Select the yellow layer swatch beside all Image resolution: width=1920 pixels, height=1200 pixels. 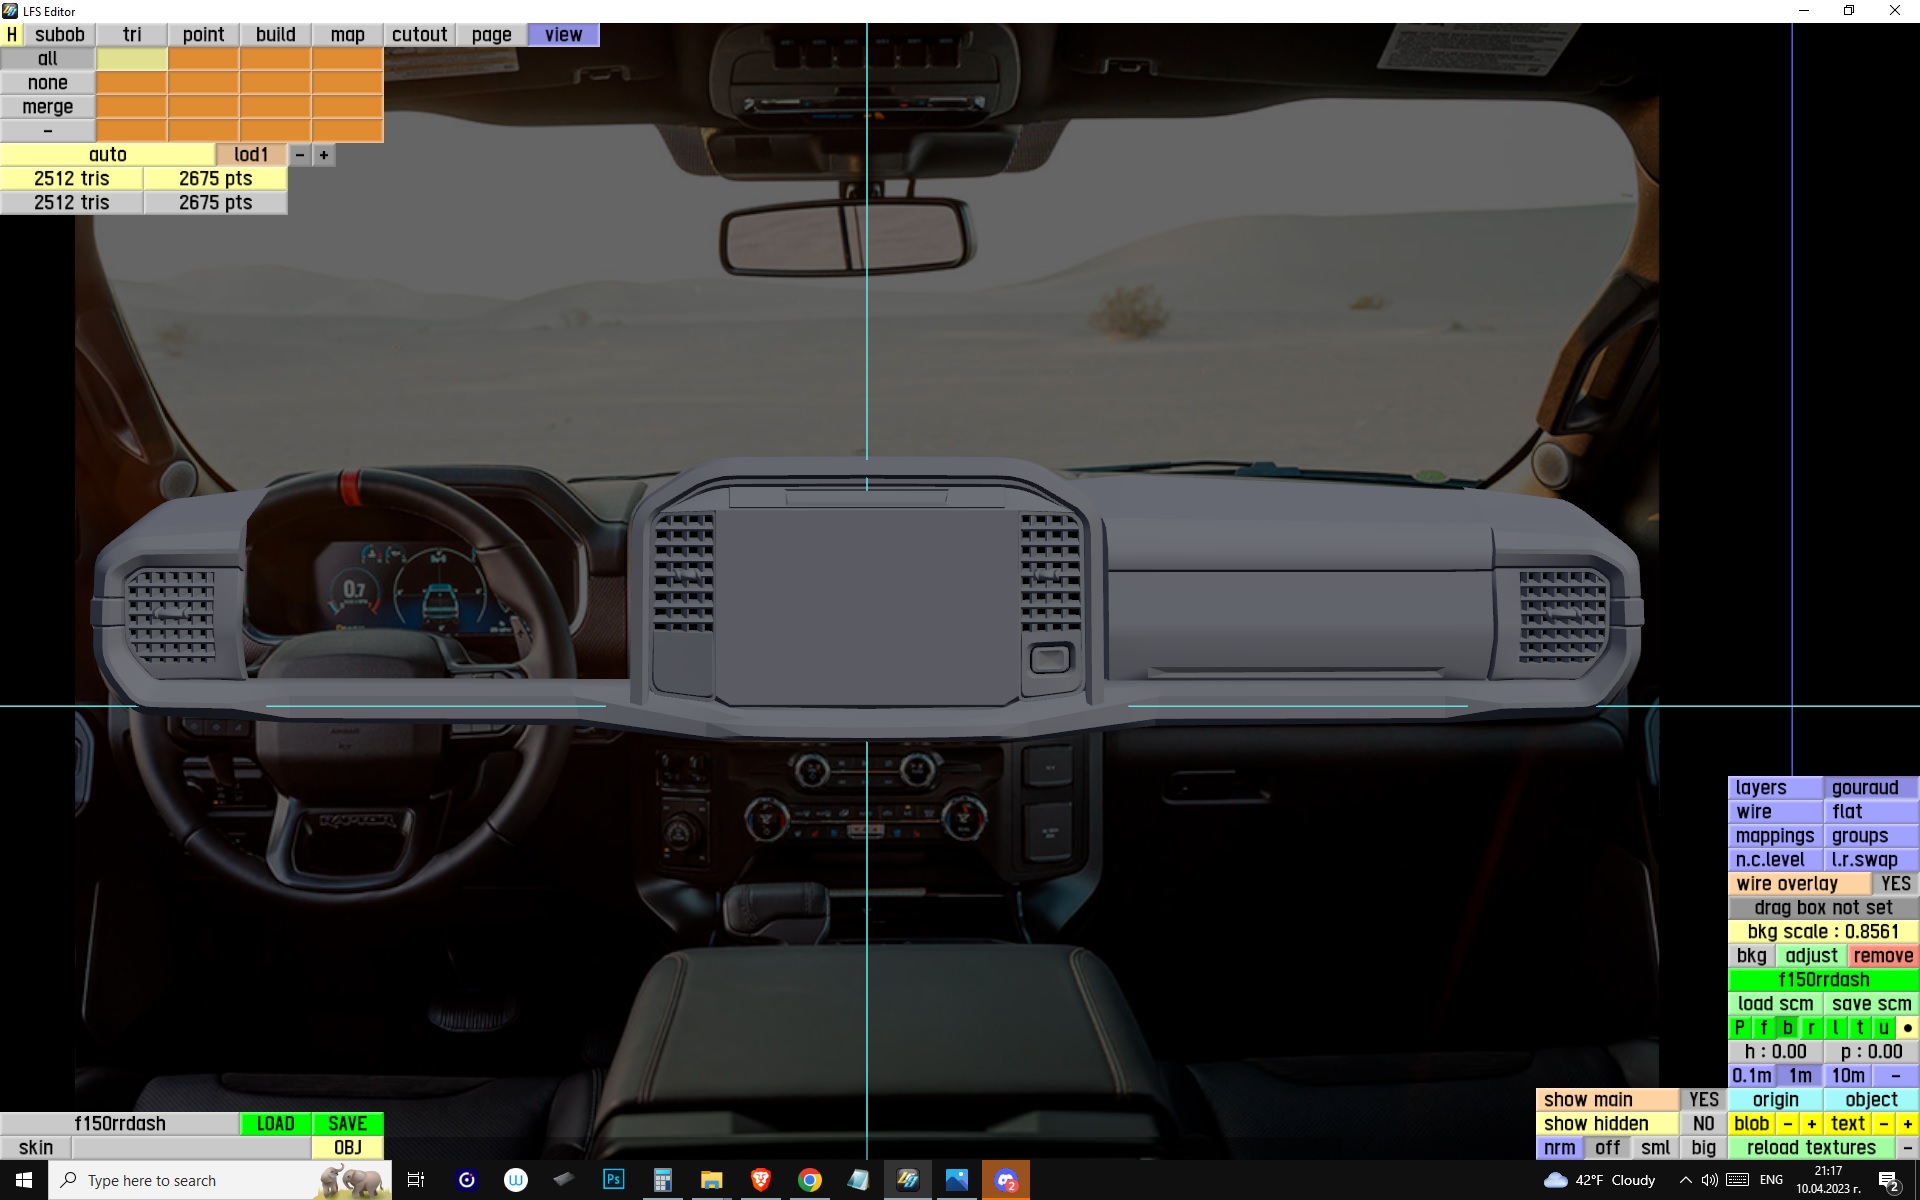pyautogui.click(x=132, y=59)
